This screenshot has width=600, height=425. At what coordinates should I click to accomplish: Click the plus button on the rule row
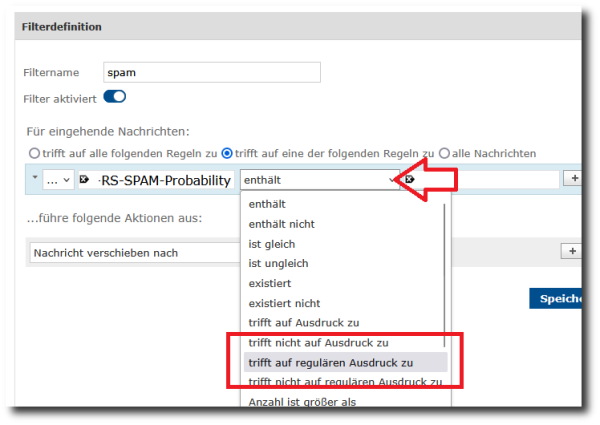574,179
